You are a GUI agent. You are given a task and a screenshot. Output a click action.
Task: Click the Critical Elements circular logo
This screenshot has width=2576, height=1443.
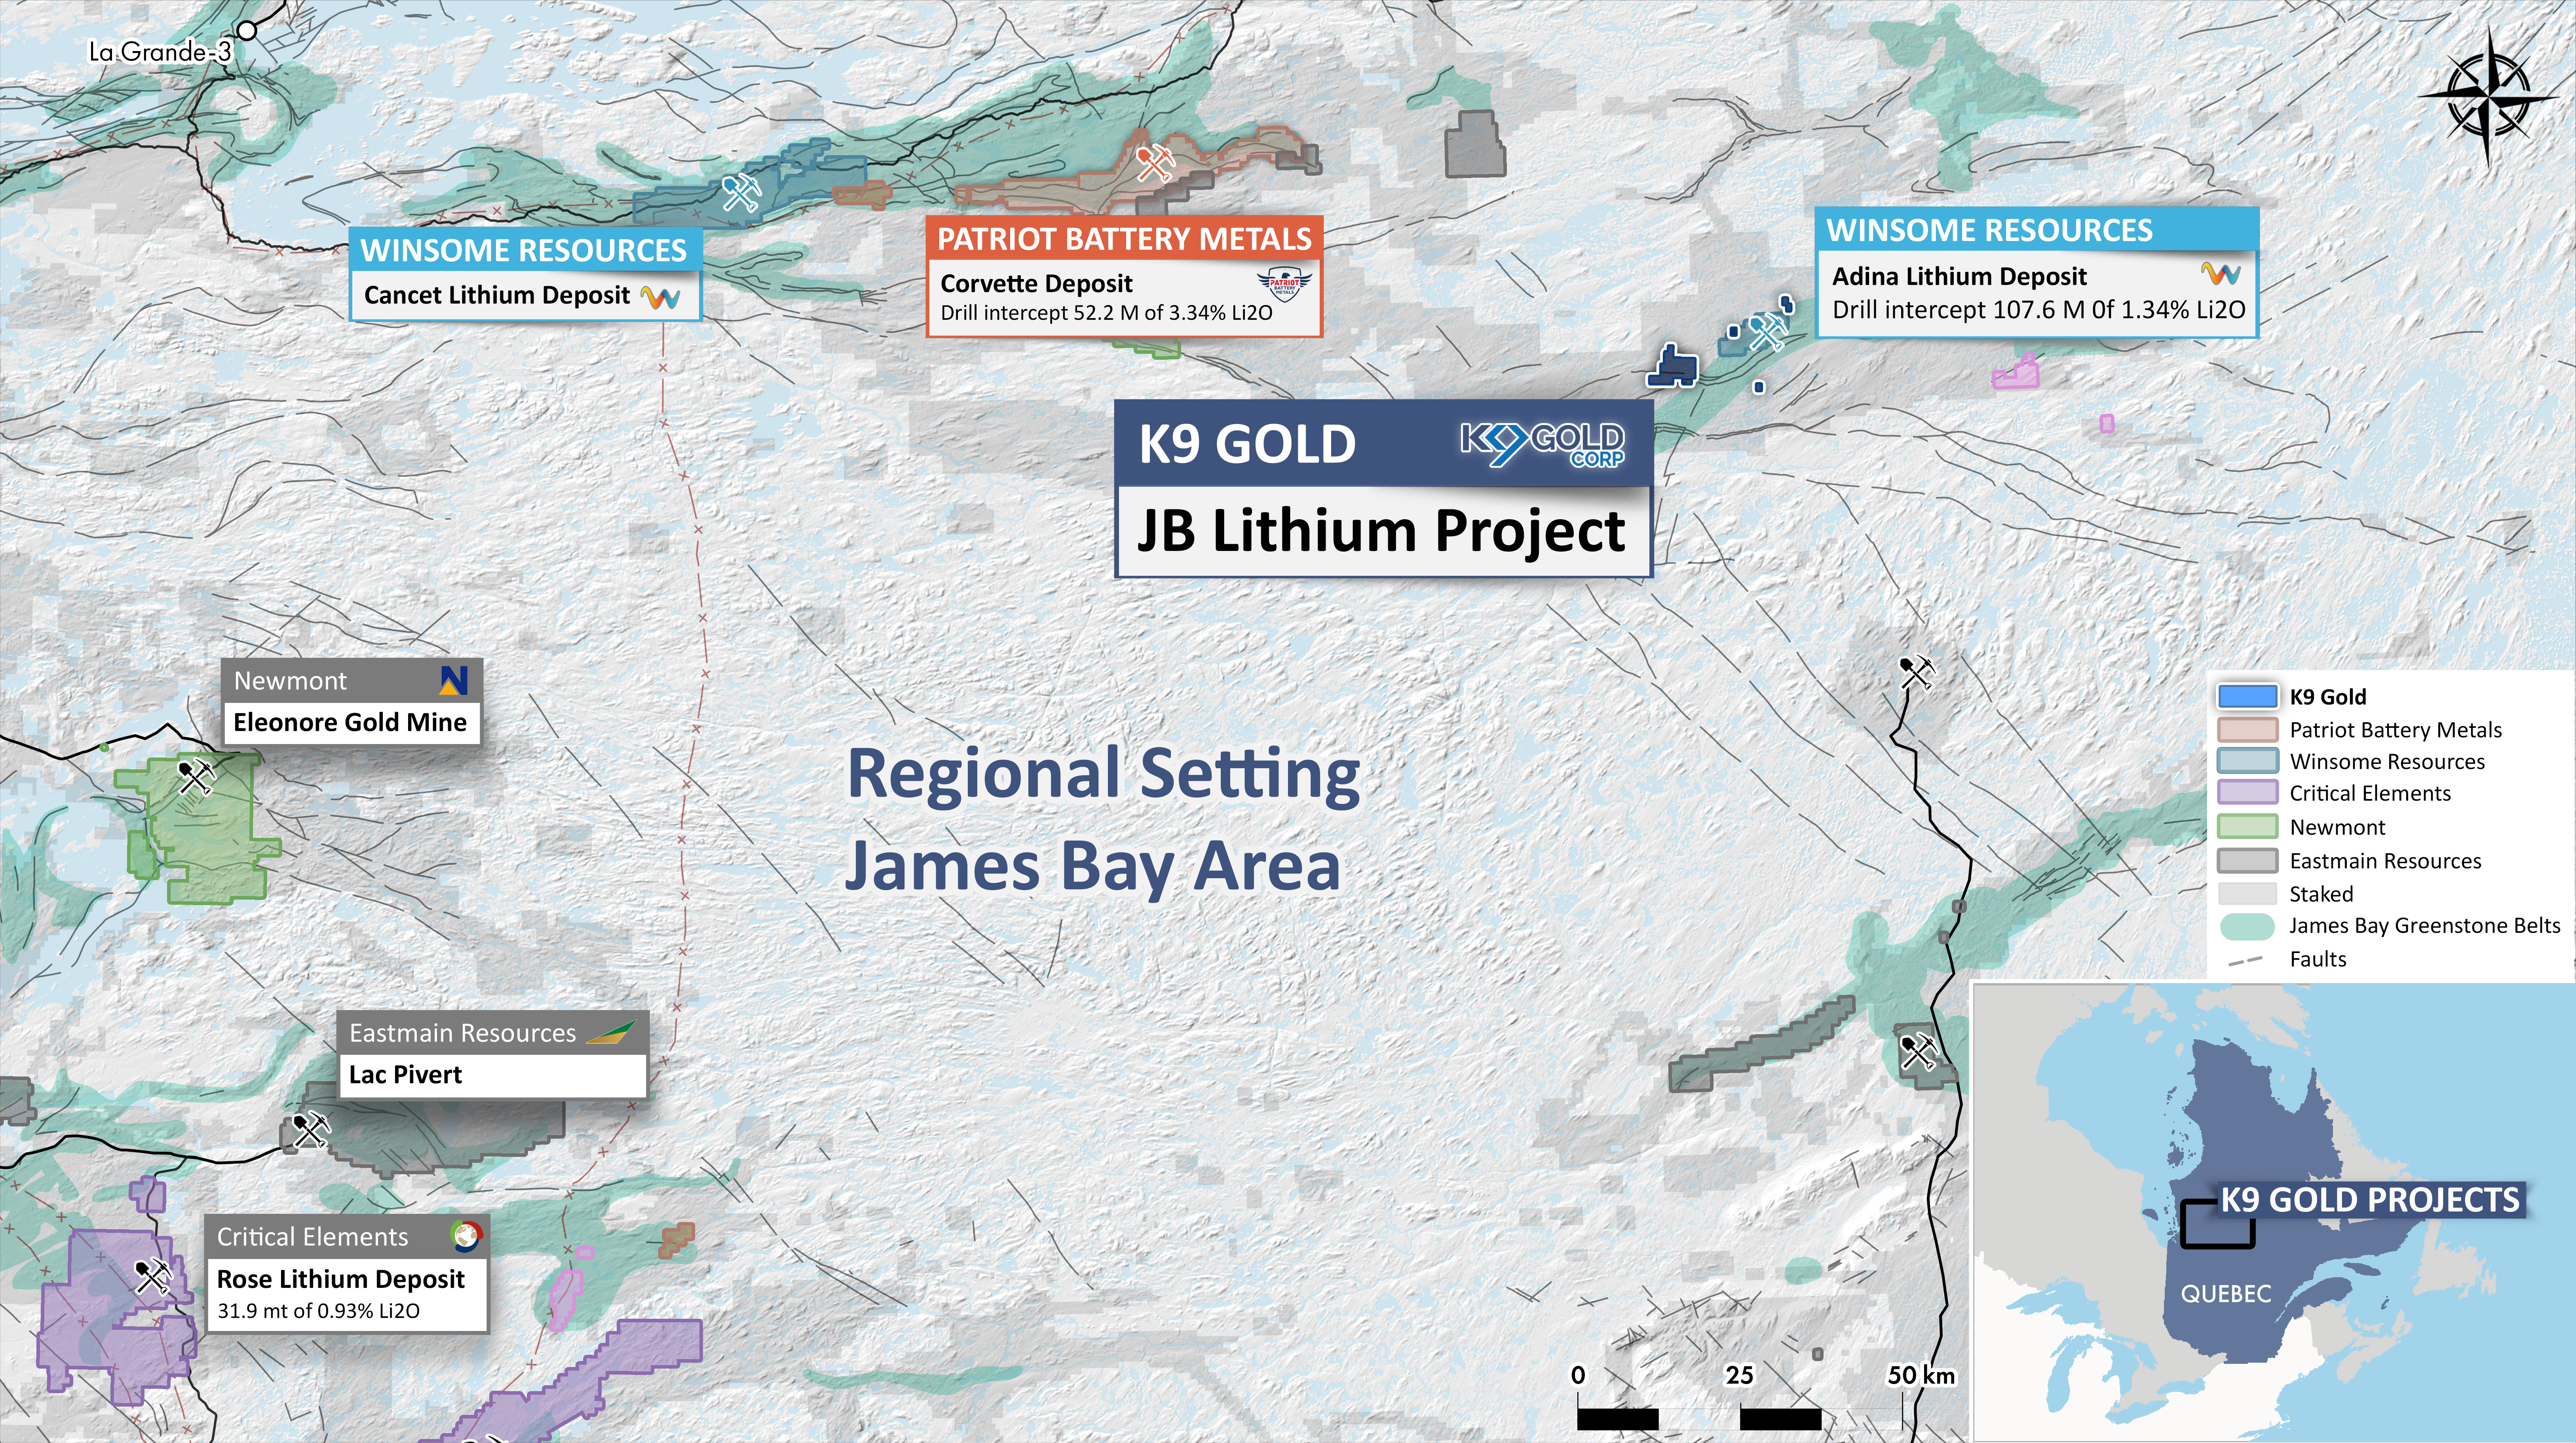point(465,1236)
